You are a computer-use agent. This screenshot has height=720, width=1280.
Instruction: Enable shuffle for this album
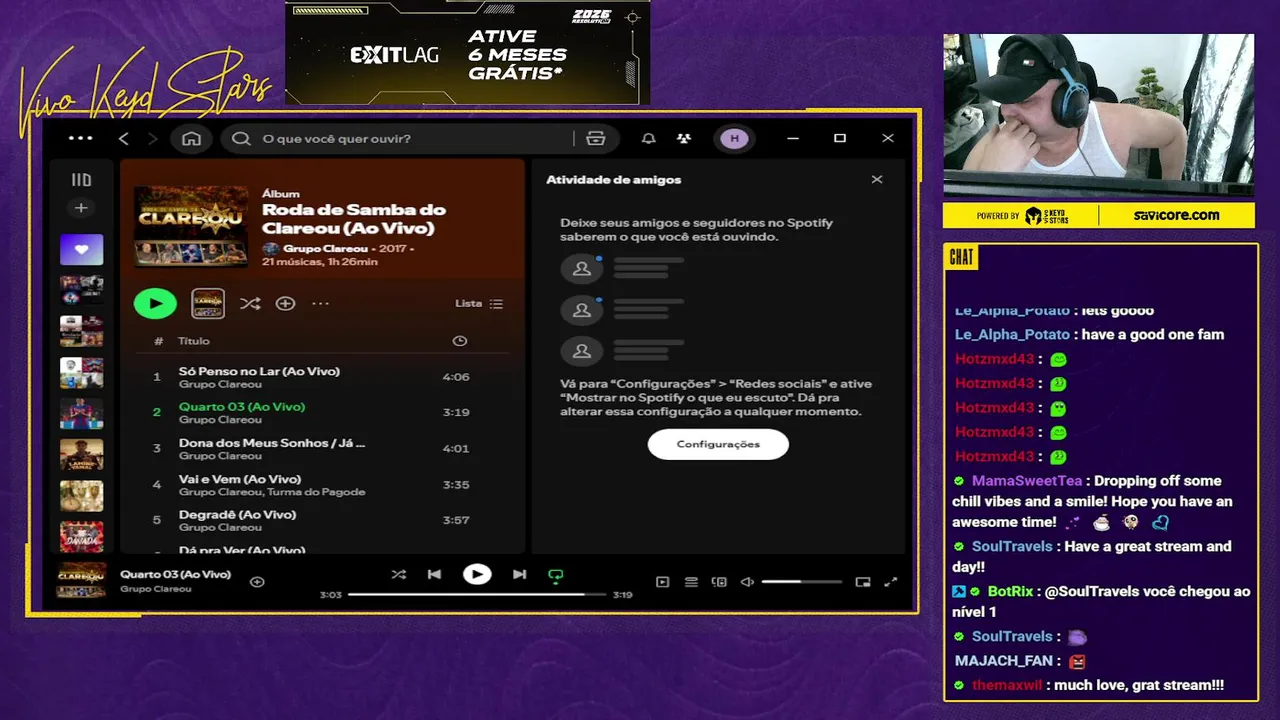pos(250,303)
